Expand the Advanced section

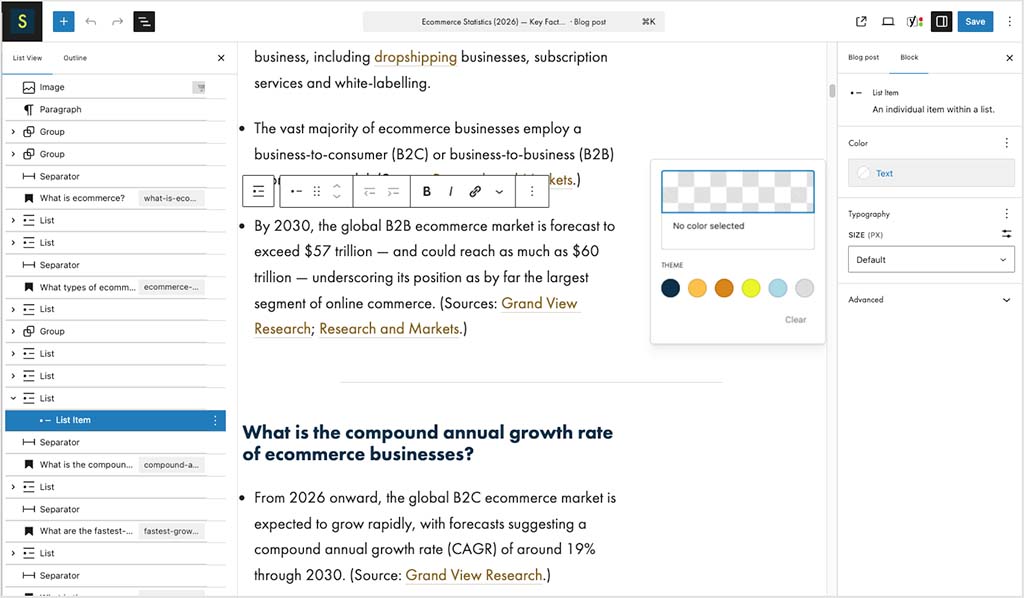[x=1006, y=300]
